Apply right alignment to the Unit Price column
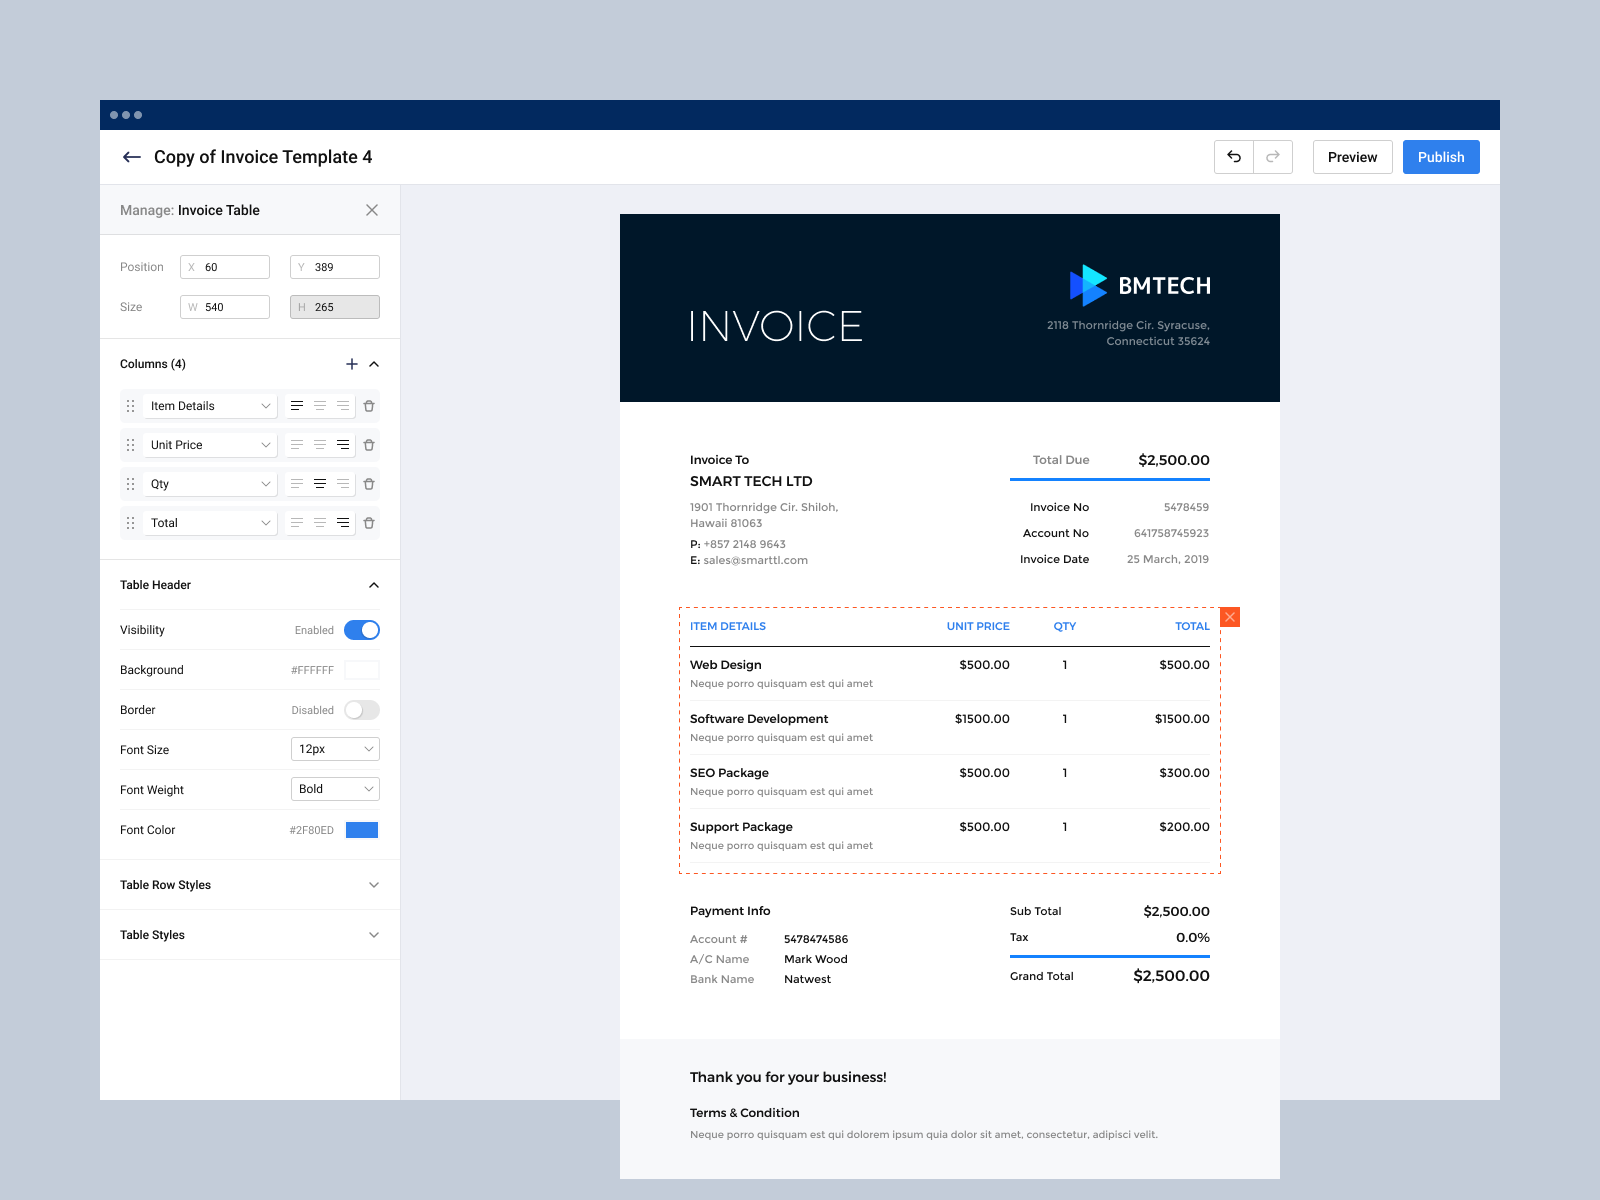Image resolution: width=1600 pixels, height=1200 pixels. (x=344, y=444)
